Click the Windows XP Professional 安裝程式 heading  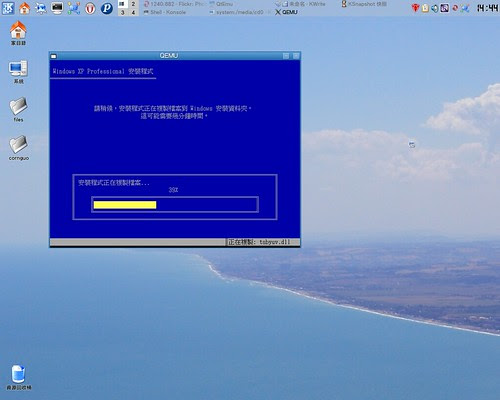pyautogui.click(x=103, y=71)
